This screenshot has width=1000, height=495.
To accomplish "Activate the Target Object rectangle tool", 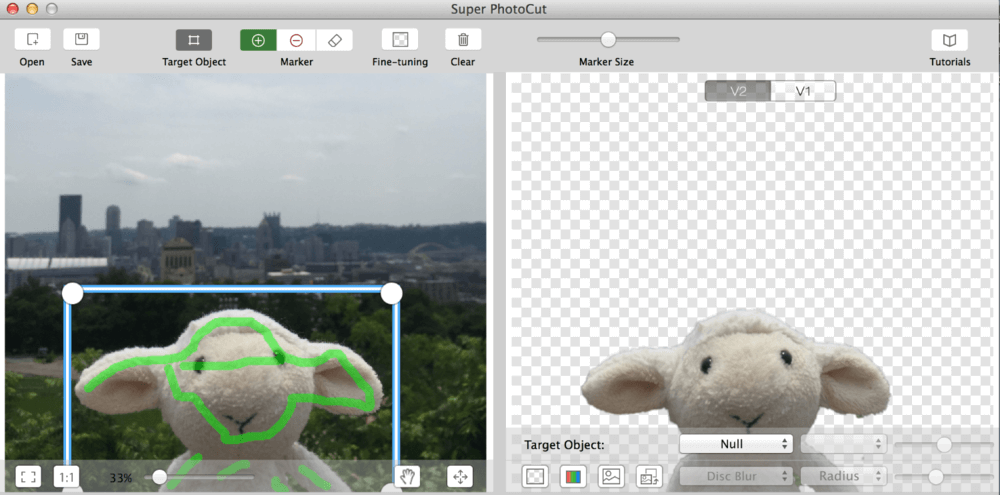I will [x=194, y=40].
